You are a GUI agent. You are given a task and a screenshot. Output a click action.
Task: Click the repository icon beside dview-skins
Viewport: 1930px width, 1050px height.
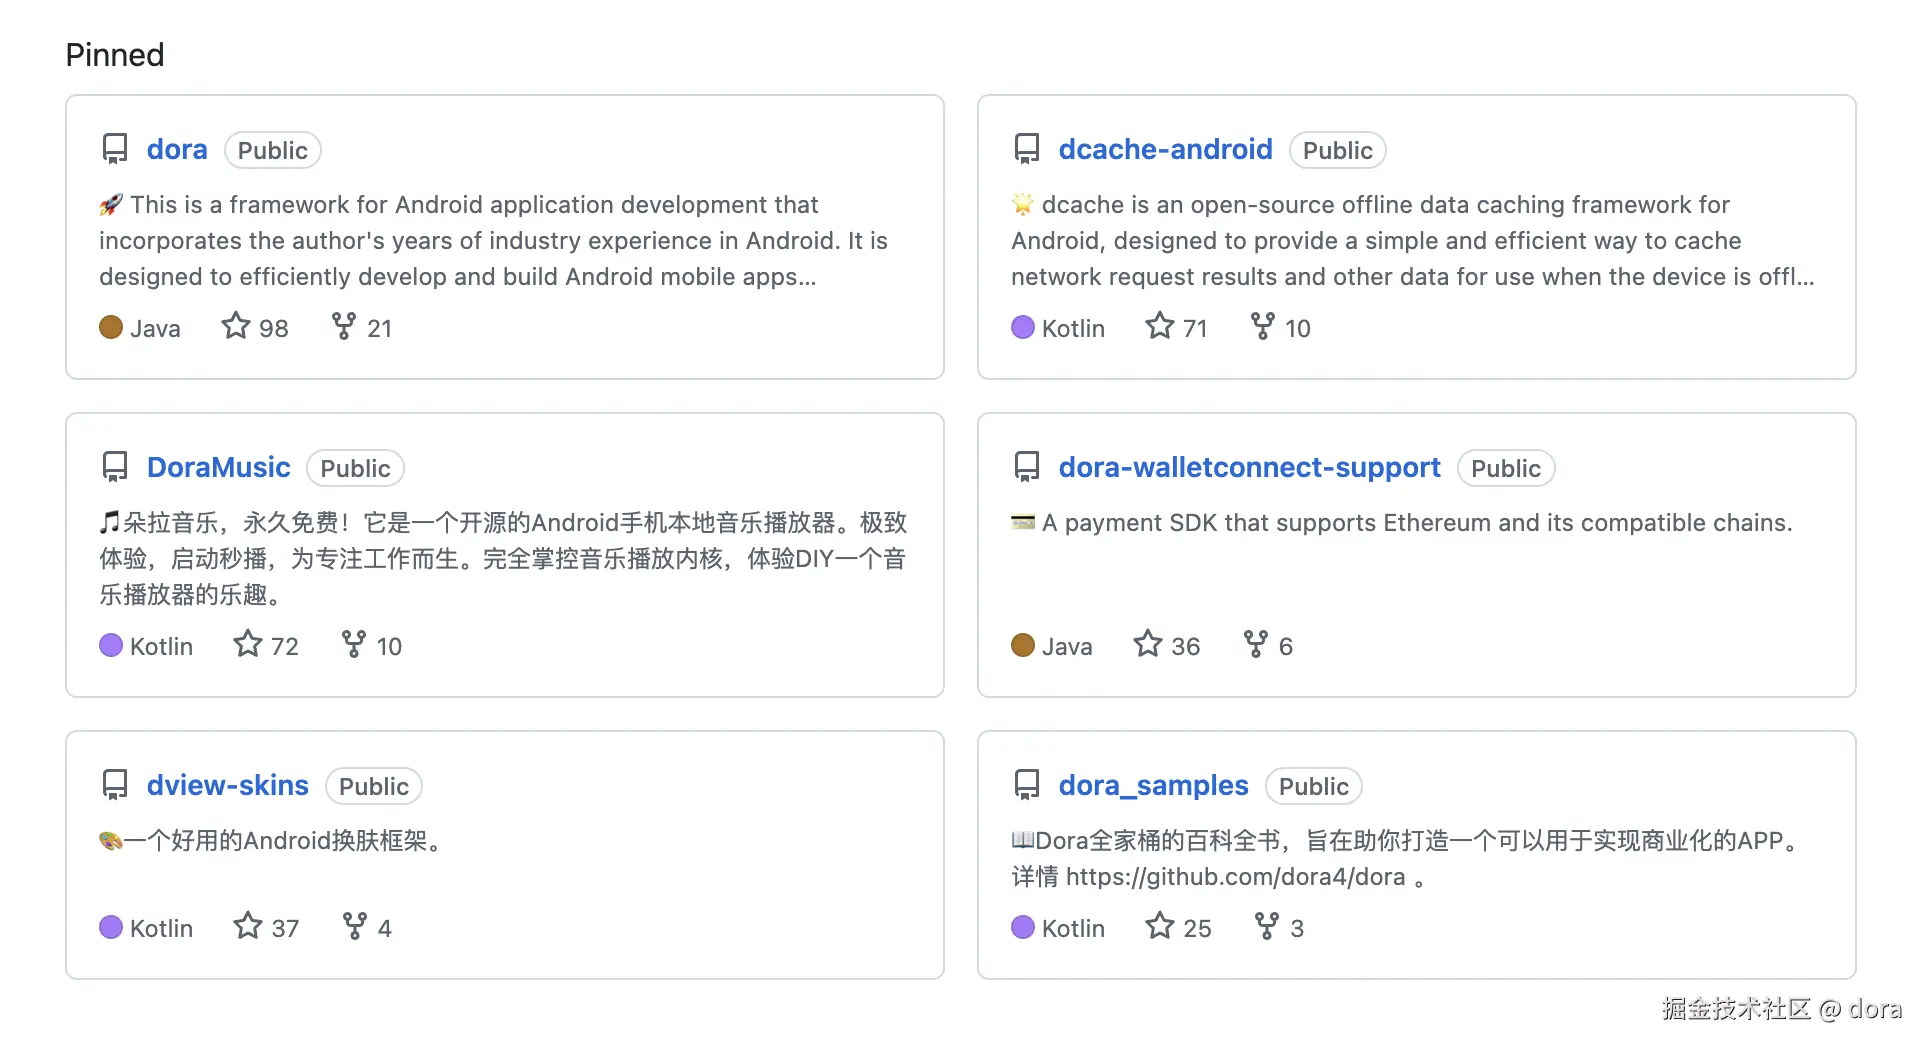coord(114,785)
